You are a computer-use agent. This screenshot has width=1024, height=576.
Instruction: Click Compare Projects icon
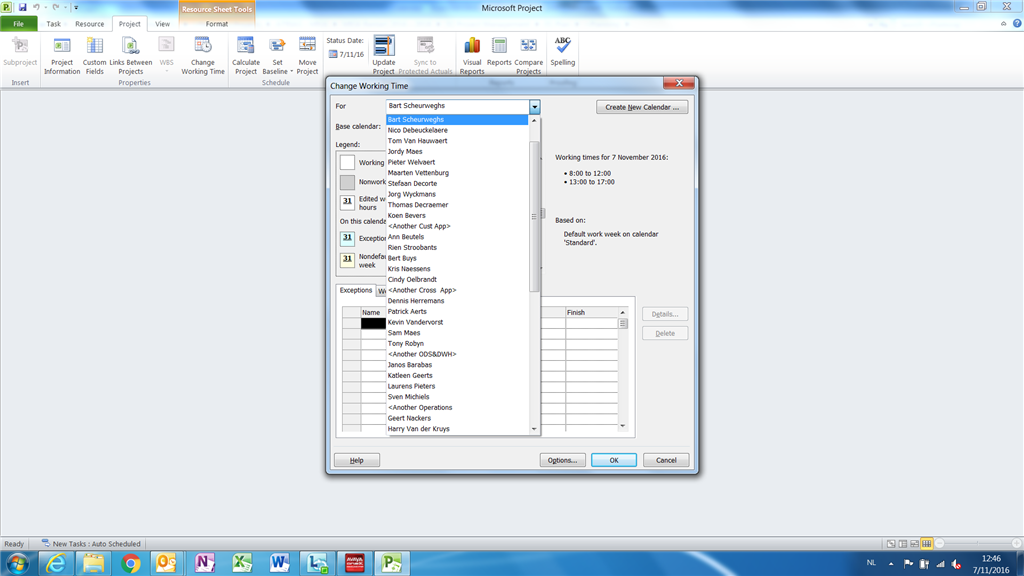click(x=528, y=56)
